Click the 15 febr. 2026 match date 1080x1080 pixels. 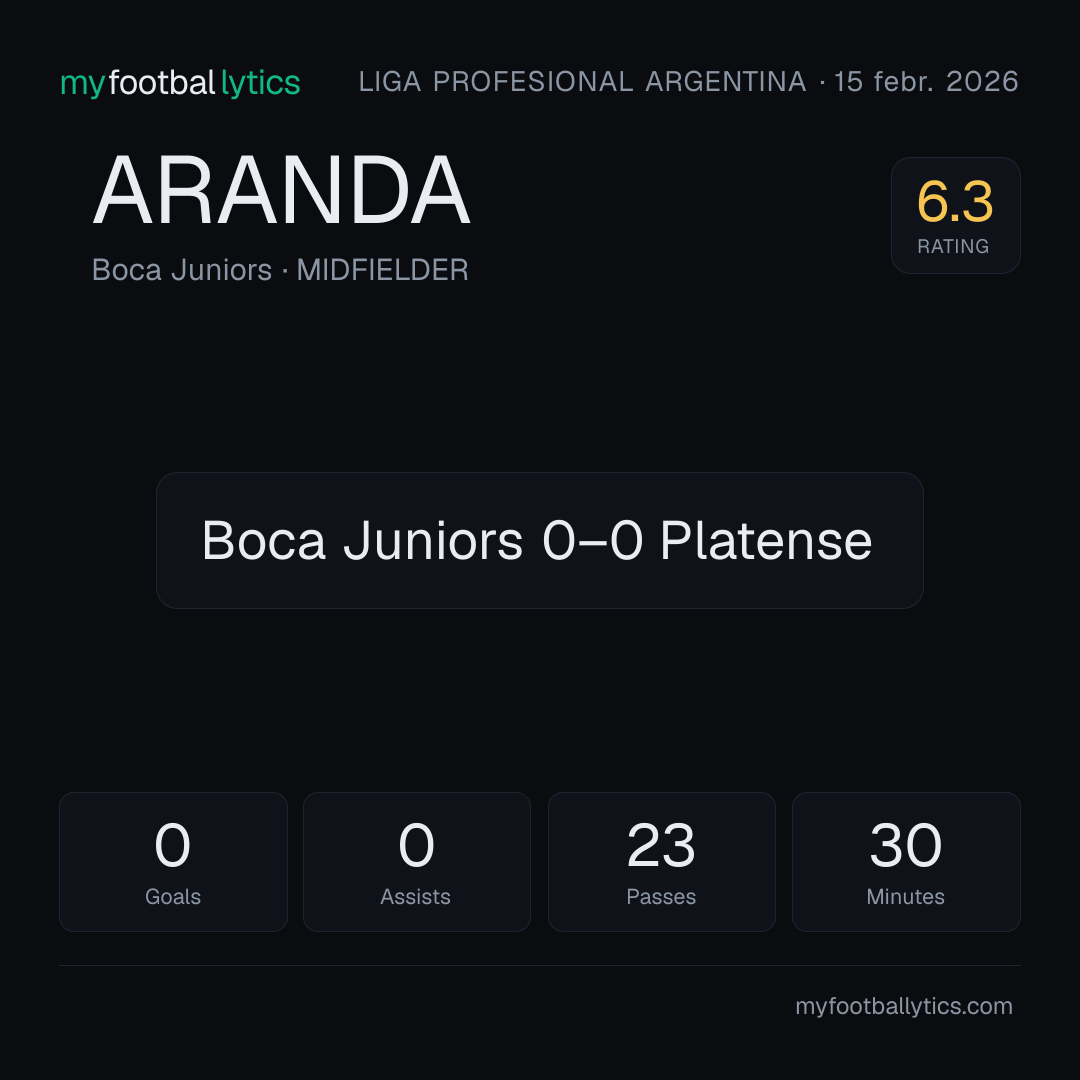point(926,82)
